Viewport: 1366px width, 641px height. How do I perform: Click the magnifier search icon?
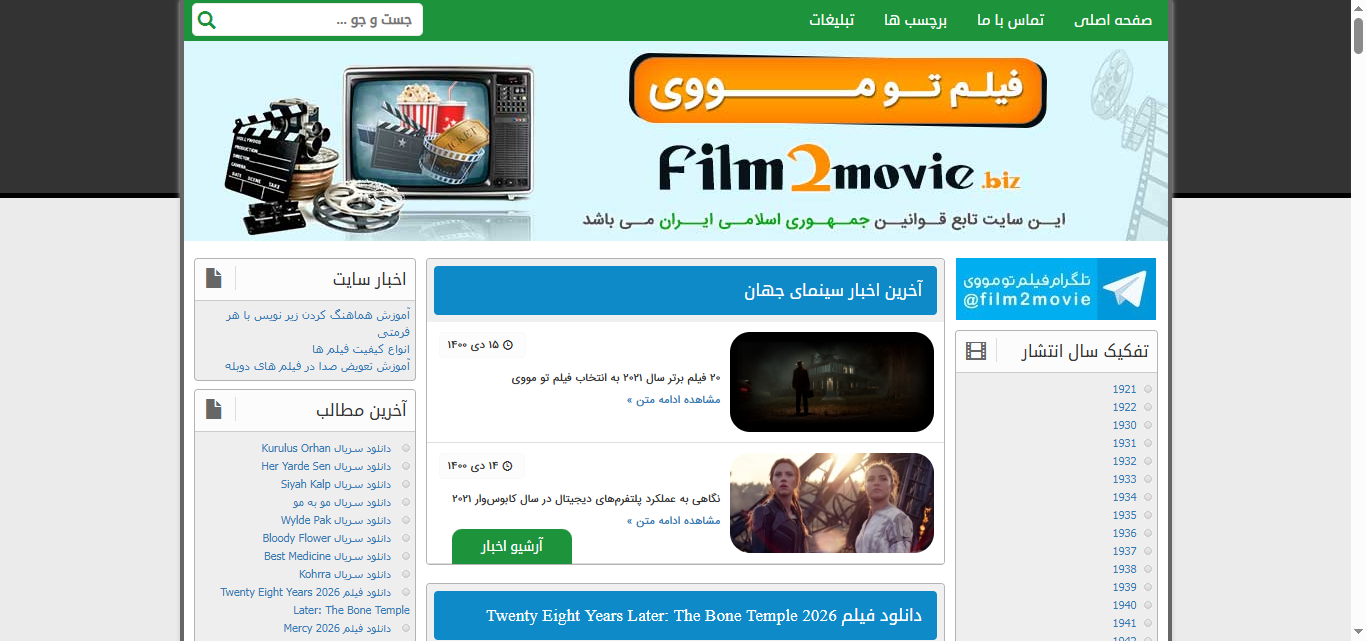pos(207,20)
